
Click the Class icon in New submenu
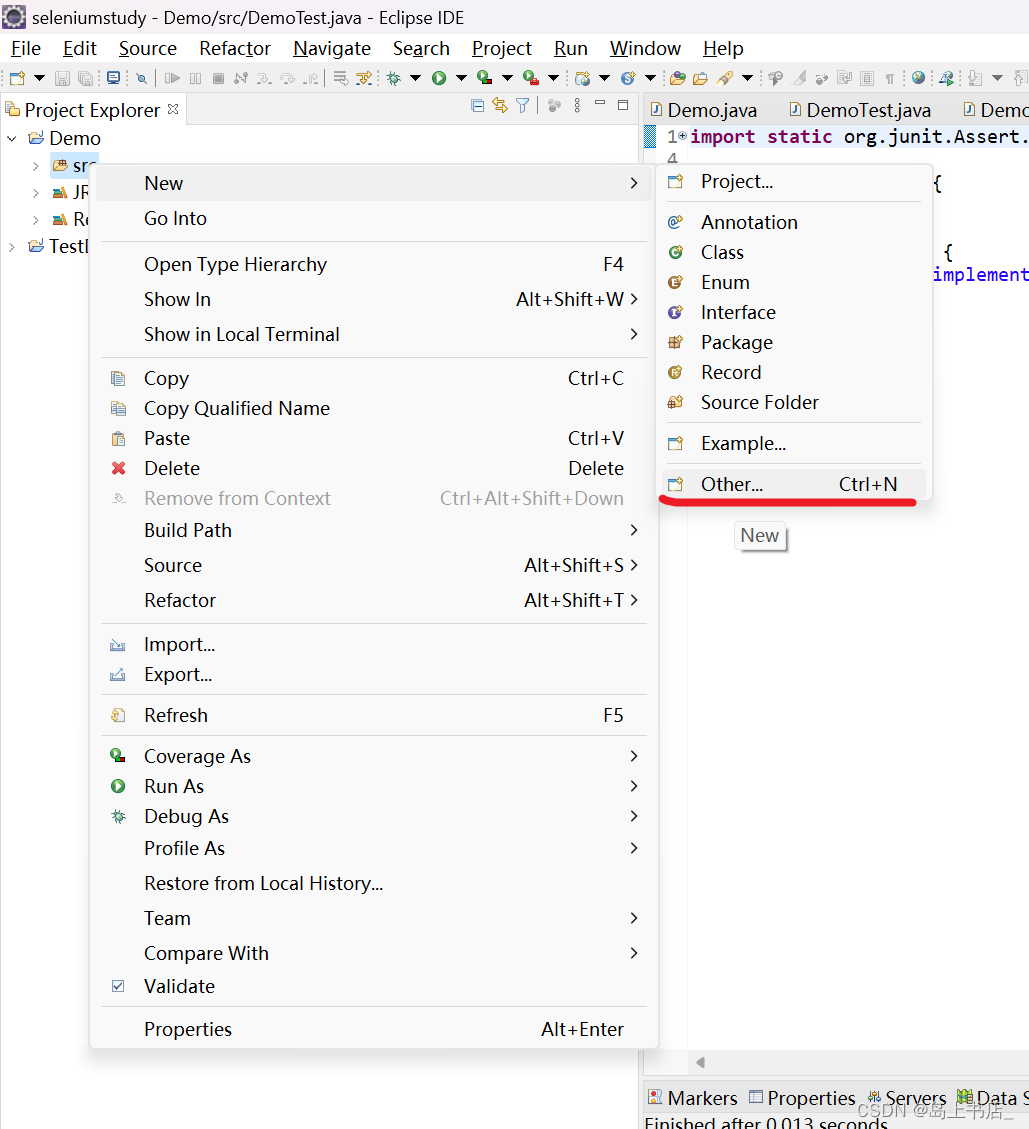click(675, 252)
